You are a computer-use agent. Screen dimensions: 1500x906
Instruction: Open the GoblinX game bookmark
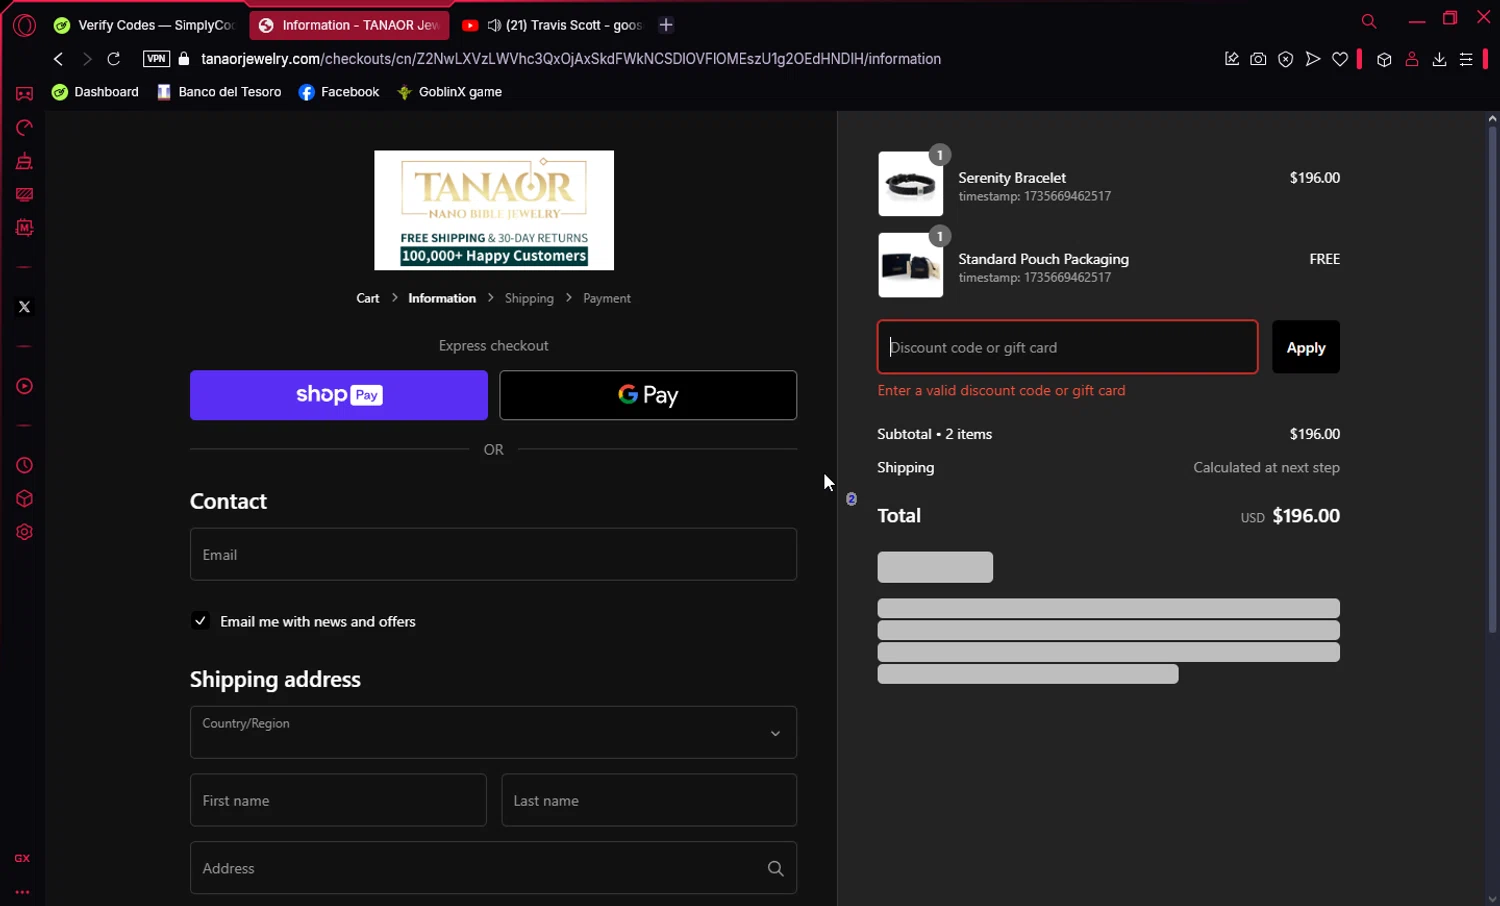pyautogui.click(x=449, y=92)
